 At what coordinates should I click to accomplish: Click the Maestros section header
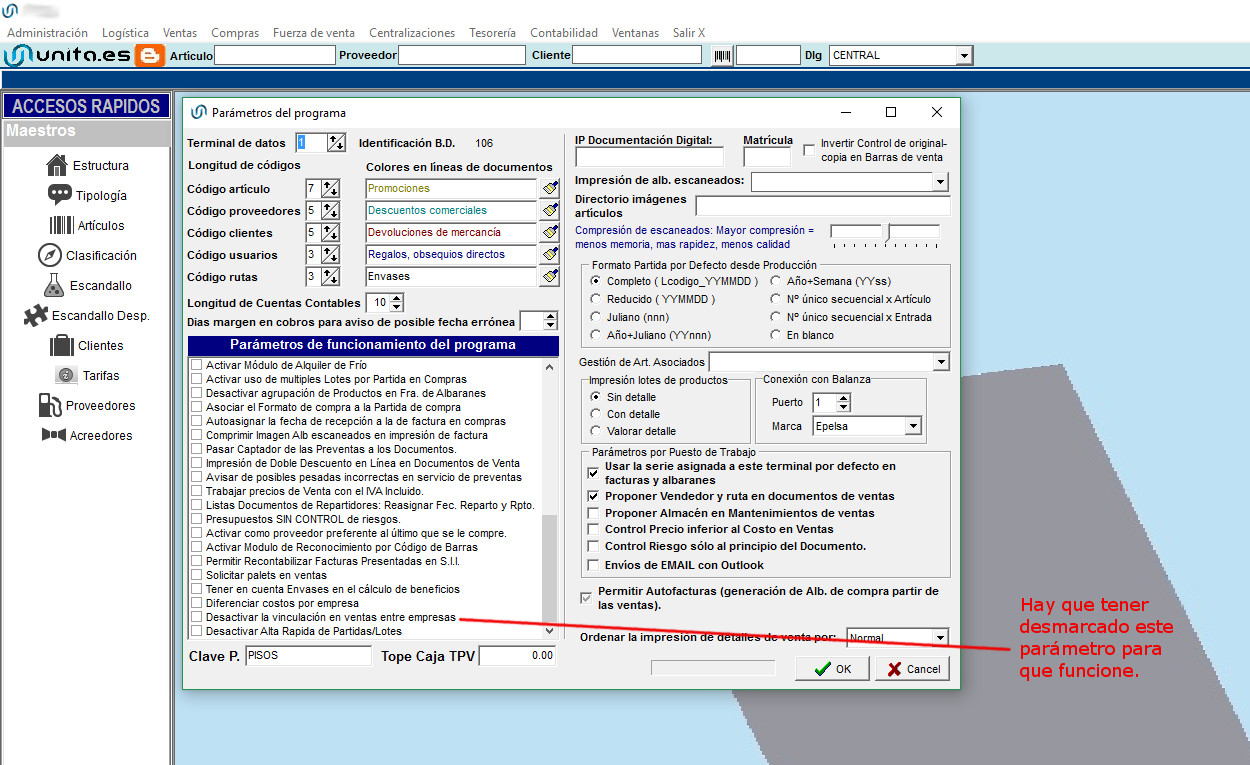[86, 134]
